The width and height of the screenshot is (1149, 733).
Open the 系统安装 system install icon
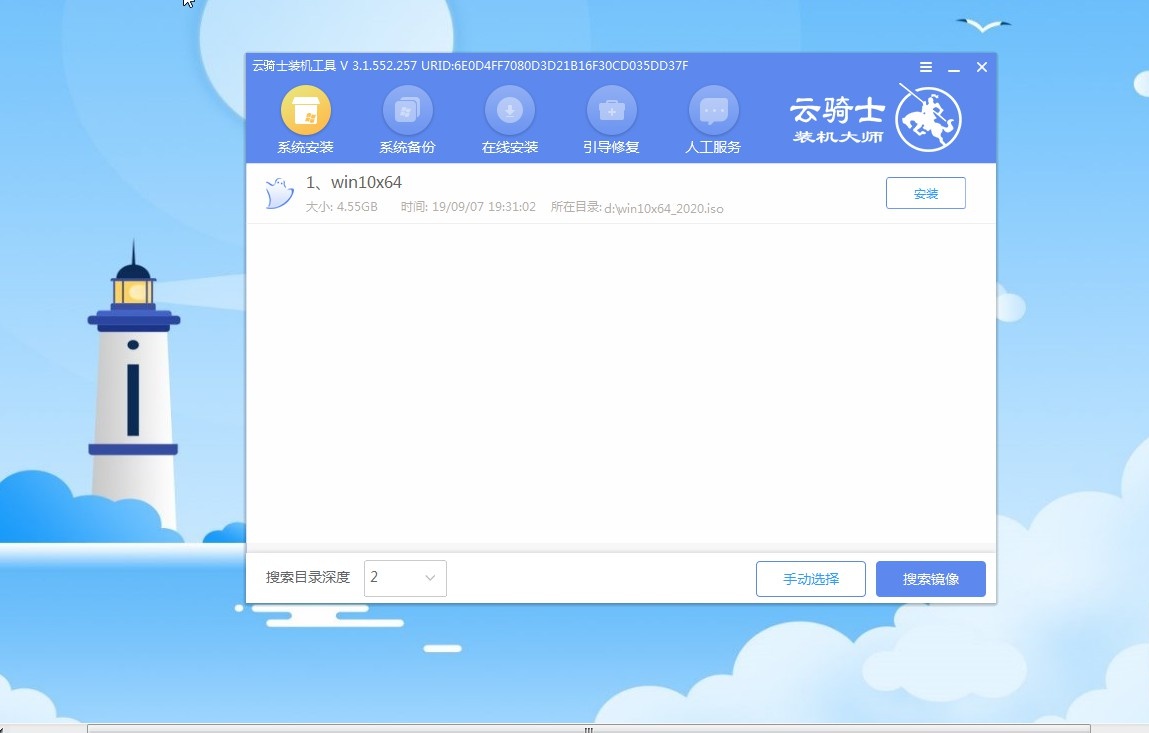coord(306,111)
